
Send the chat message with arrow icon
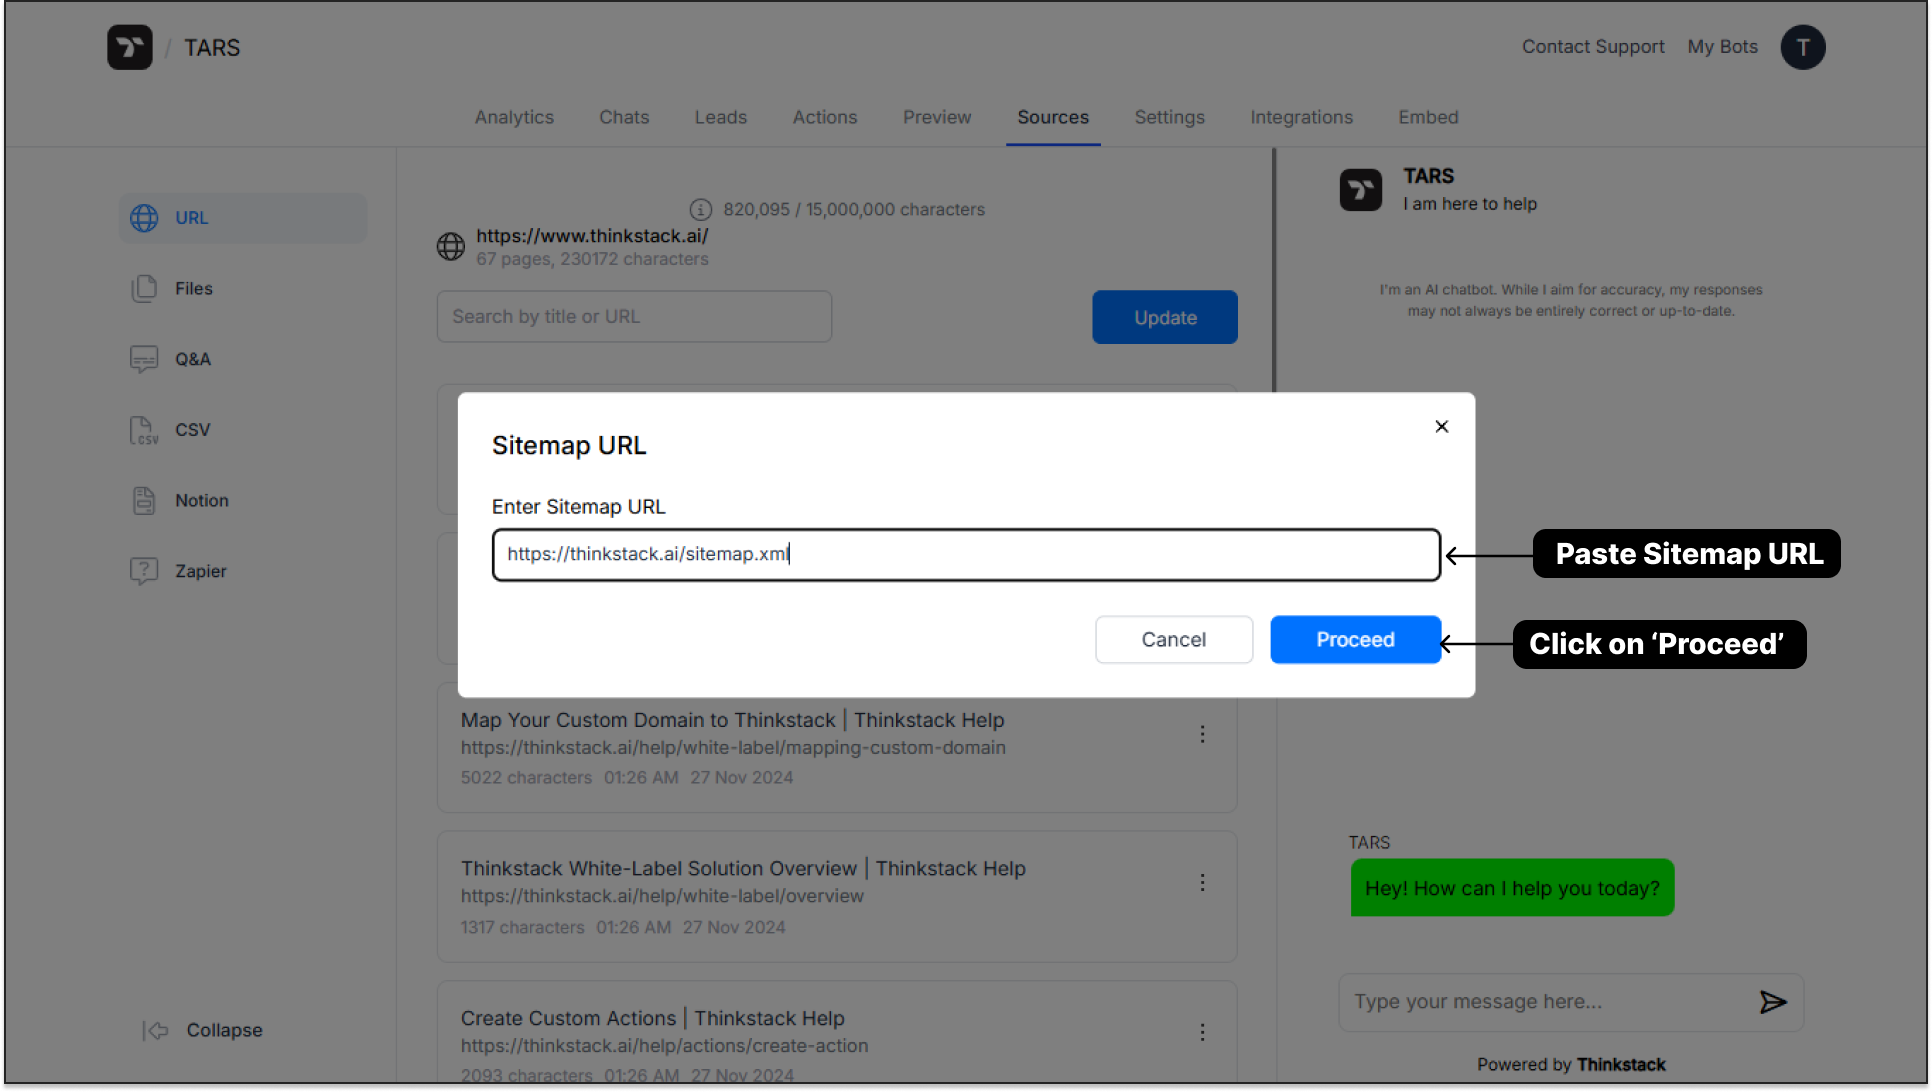[1772, 1002]
